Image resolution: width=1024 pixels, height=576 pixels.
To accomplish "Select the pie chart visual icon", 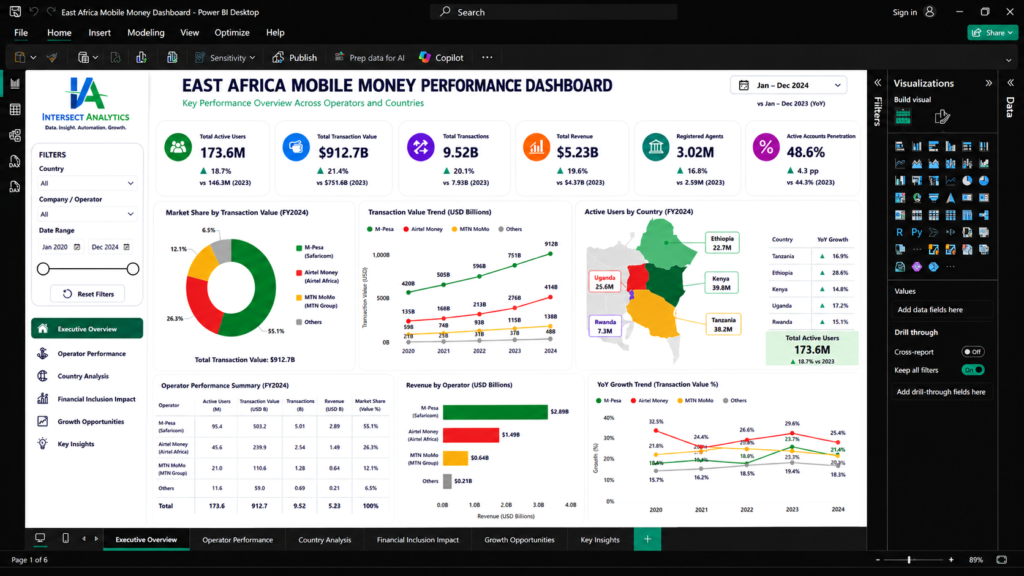I will 967,180.
